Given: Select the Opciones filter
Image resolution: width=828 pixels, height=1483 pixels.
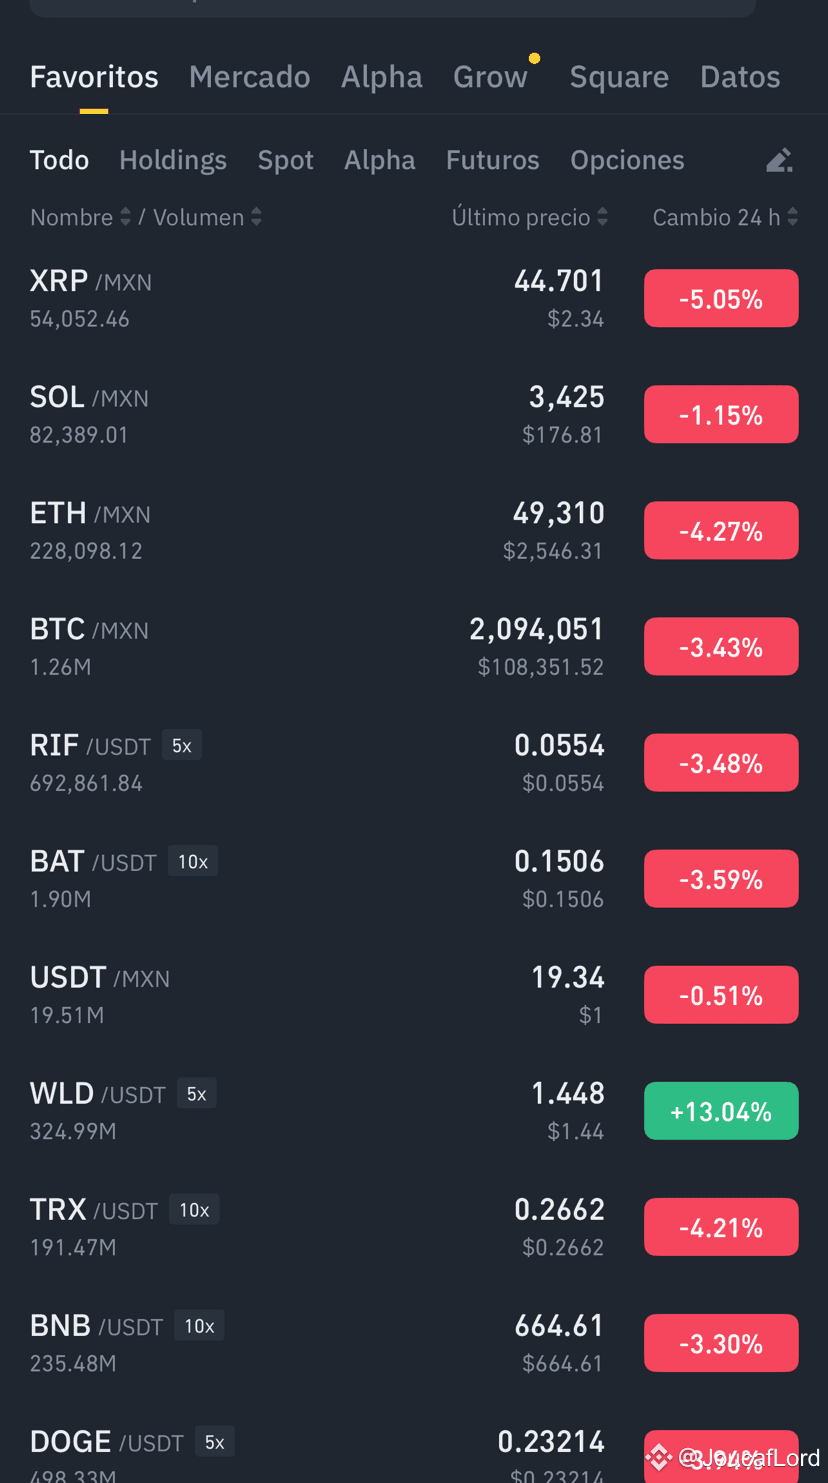Looking at the screenshot, I should (627, 160).
